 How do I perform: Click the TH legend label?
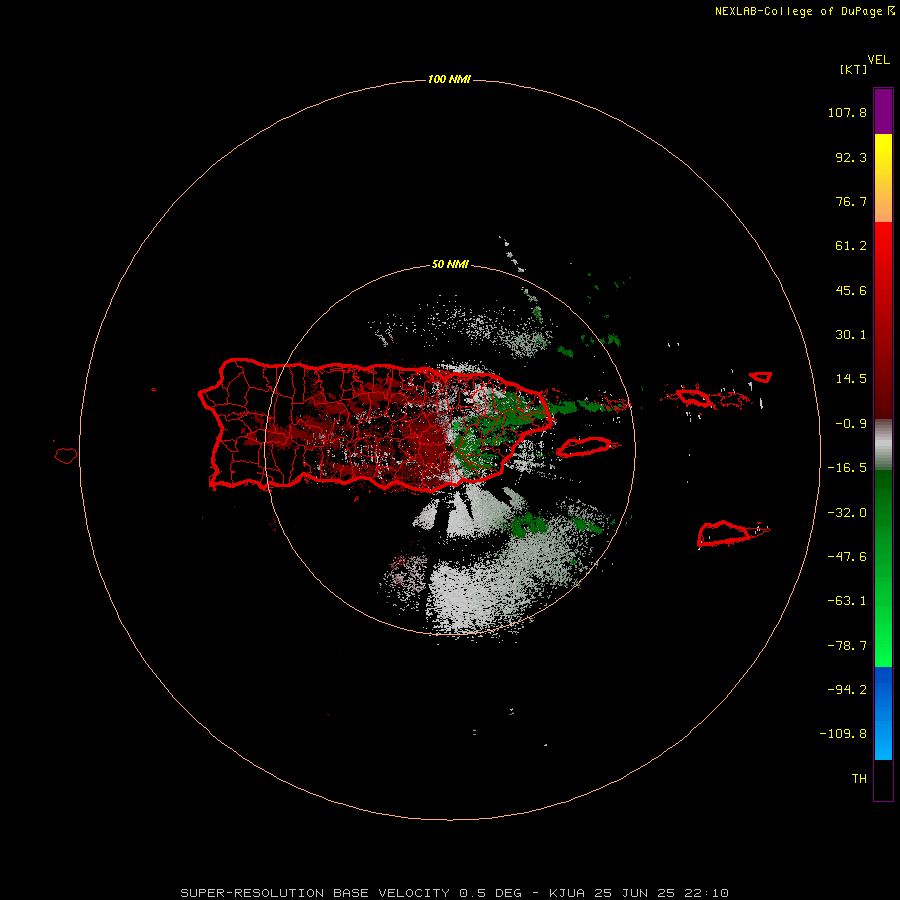(x=859, y=779)
